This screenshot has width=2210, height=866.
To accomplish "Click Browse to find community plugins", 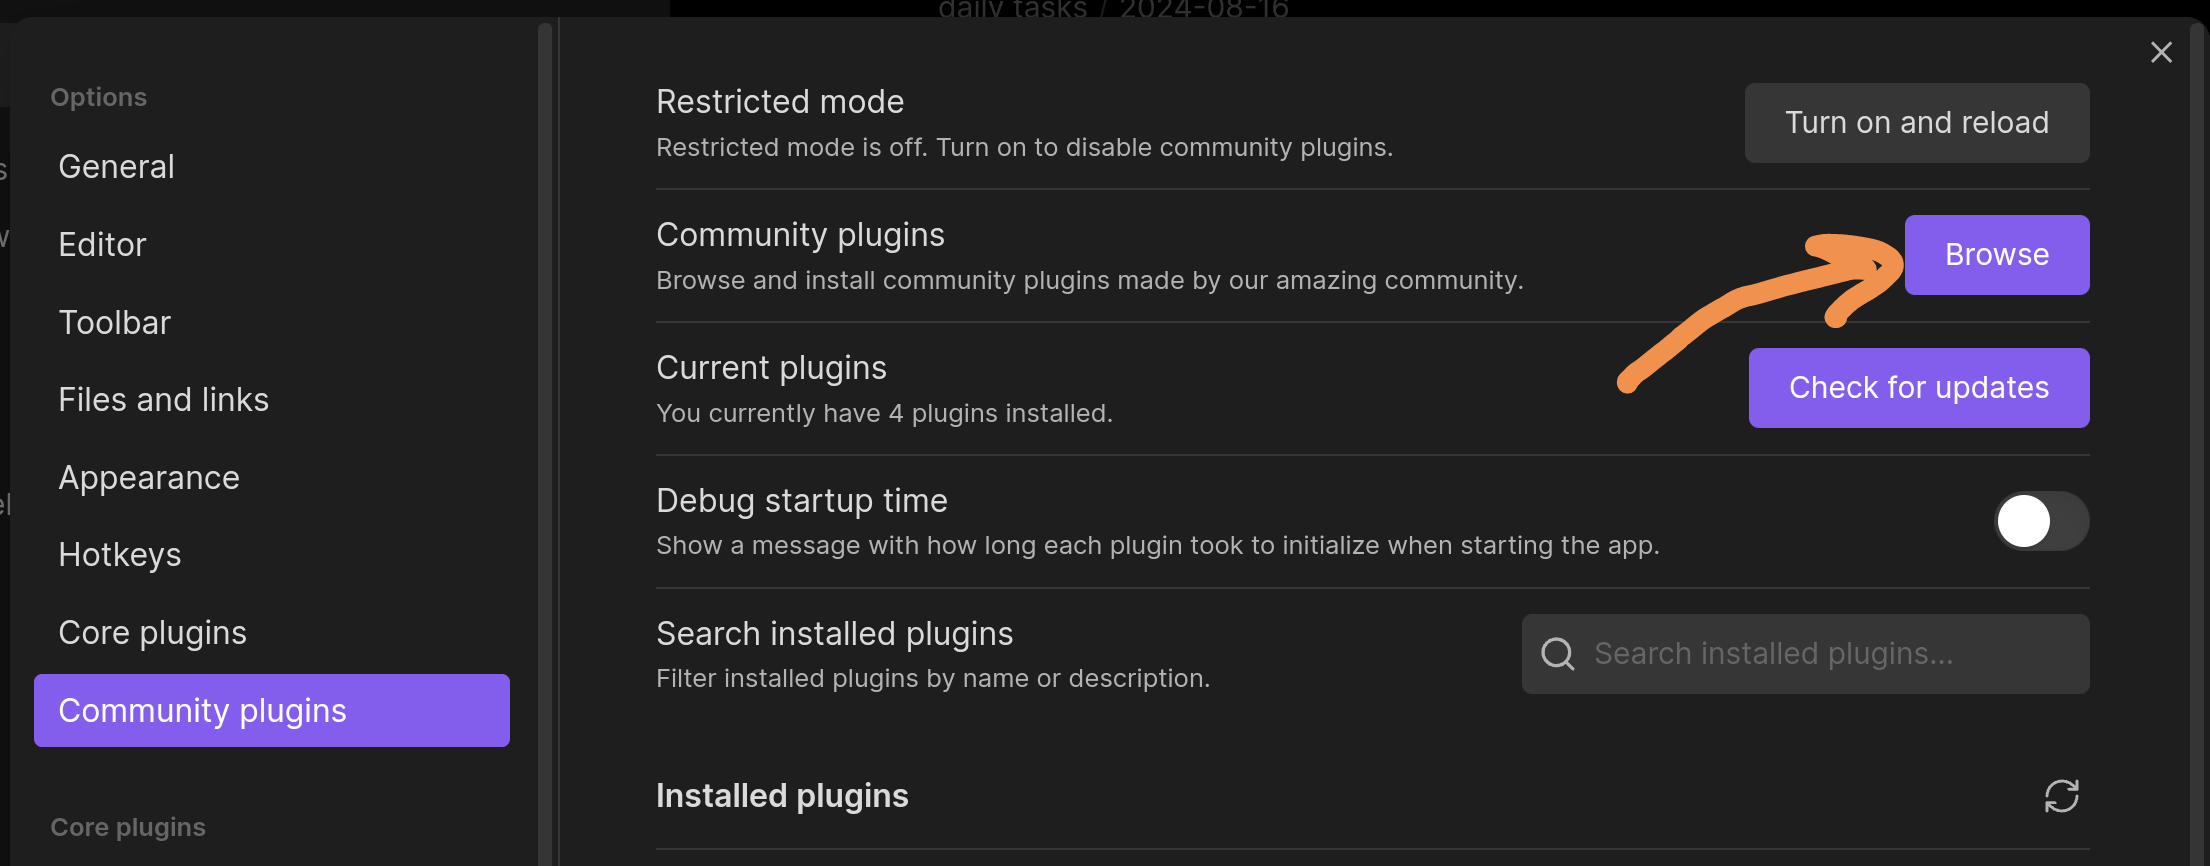I will tap(1996, 255).
